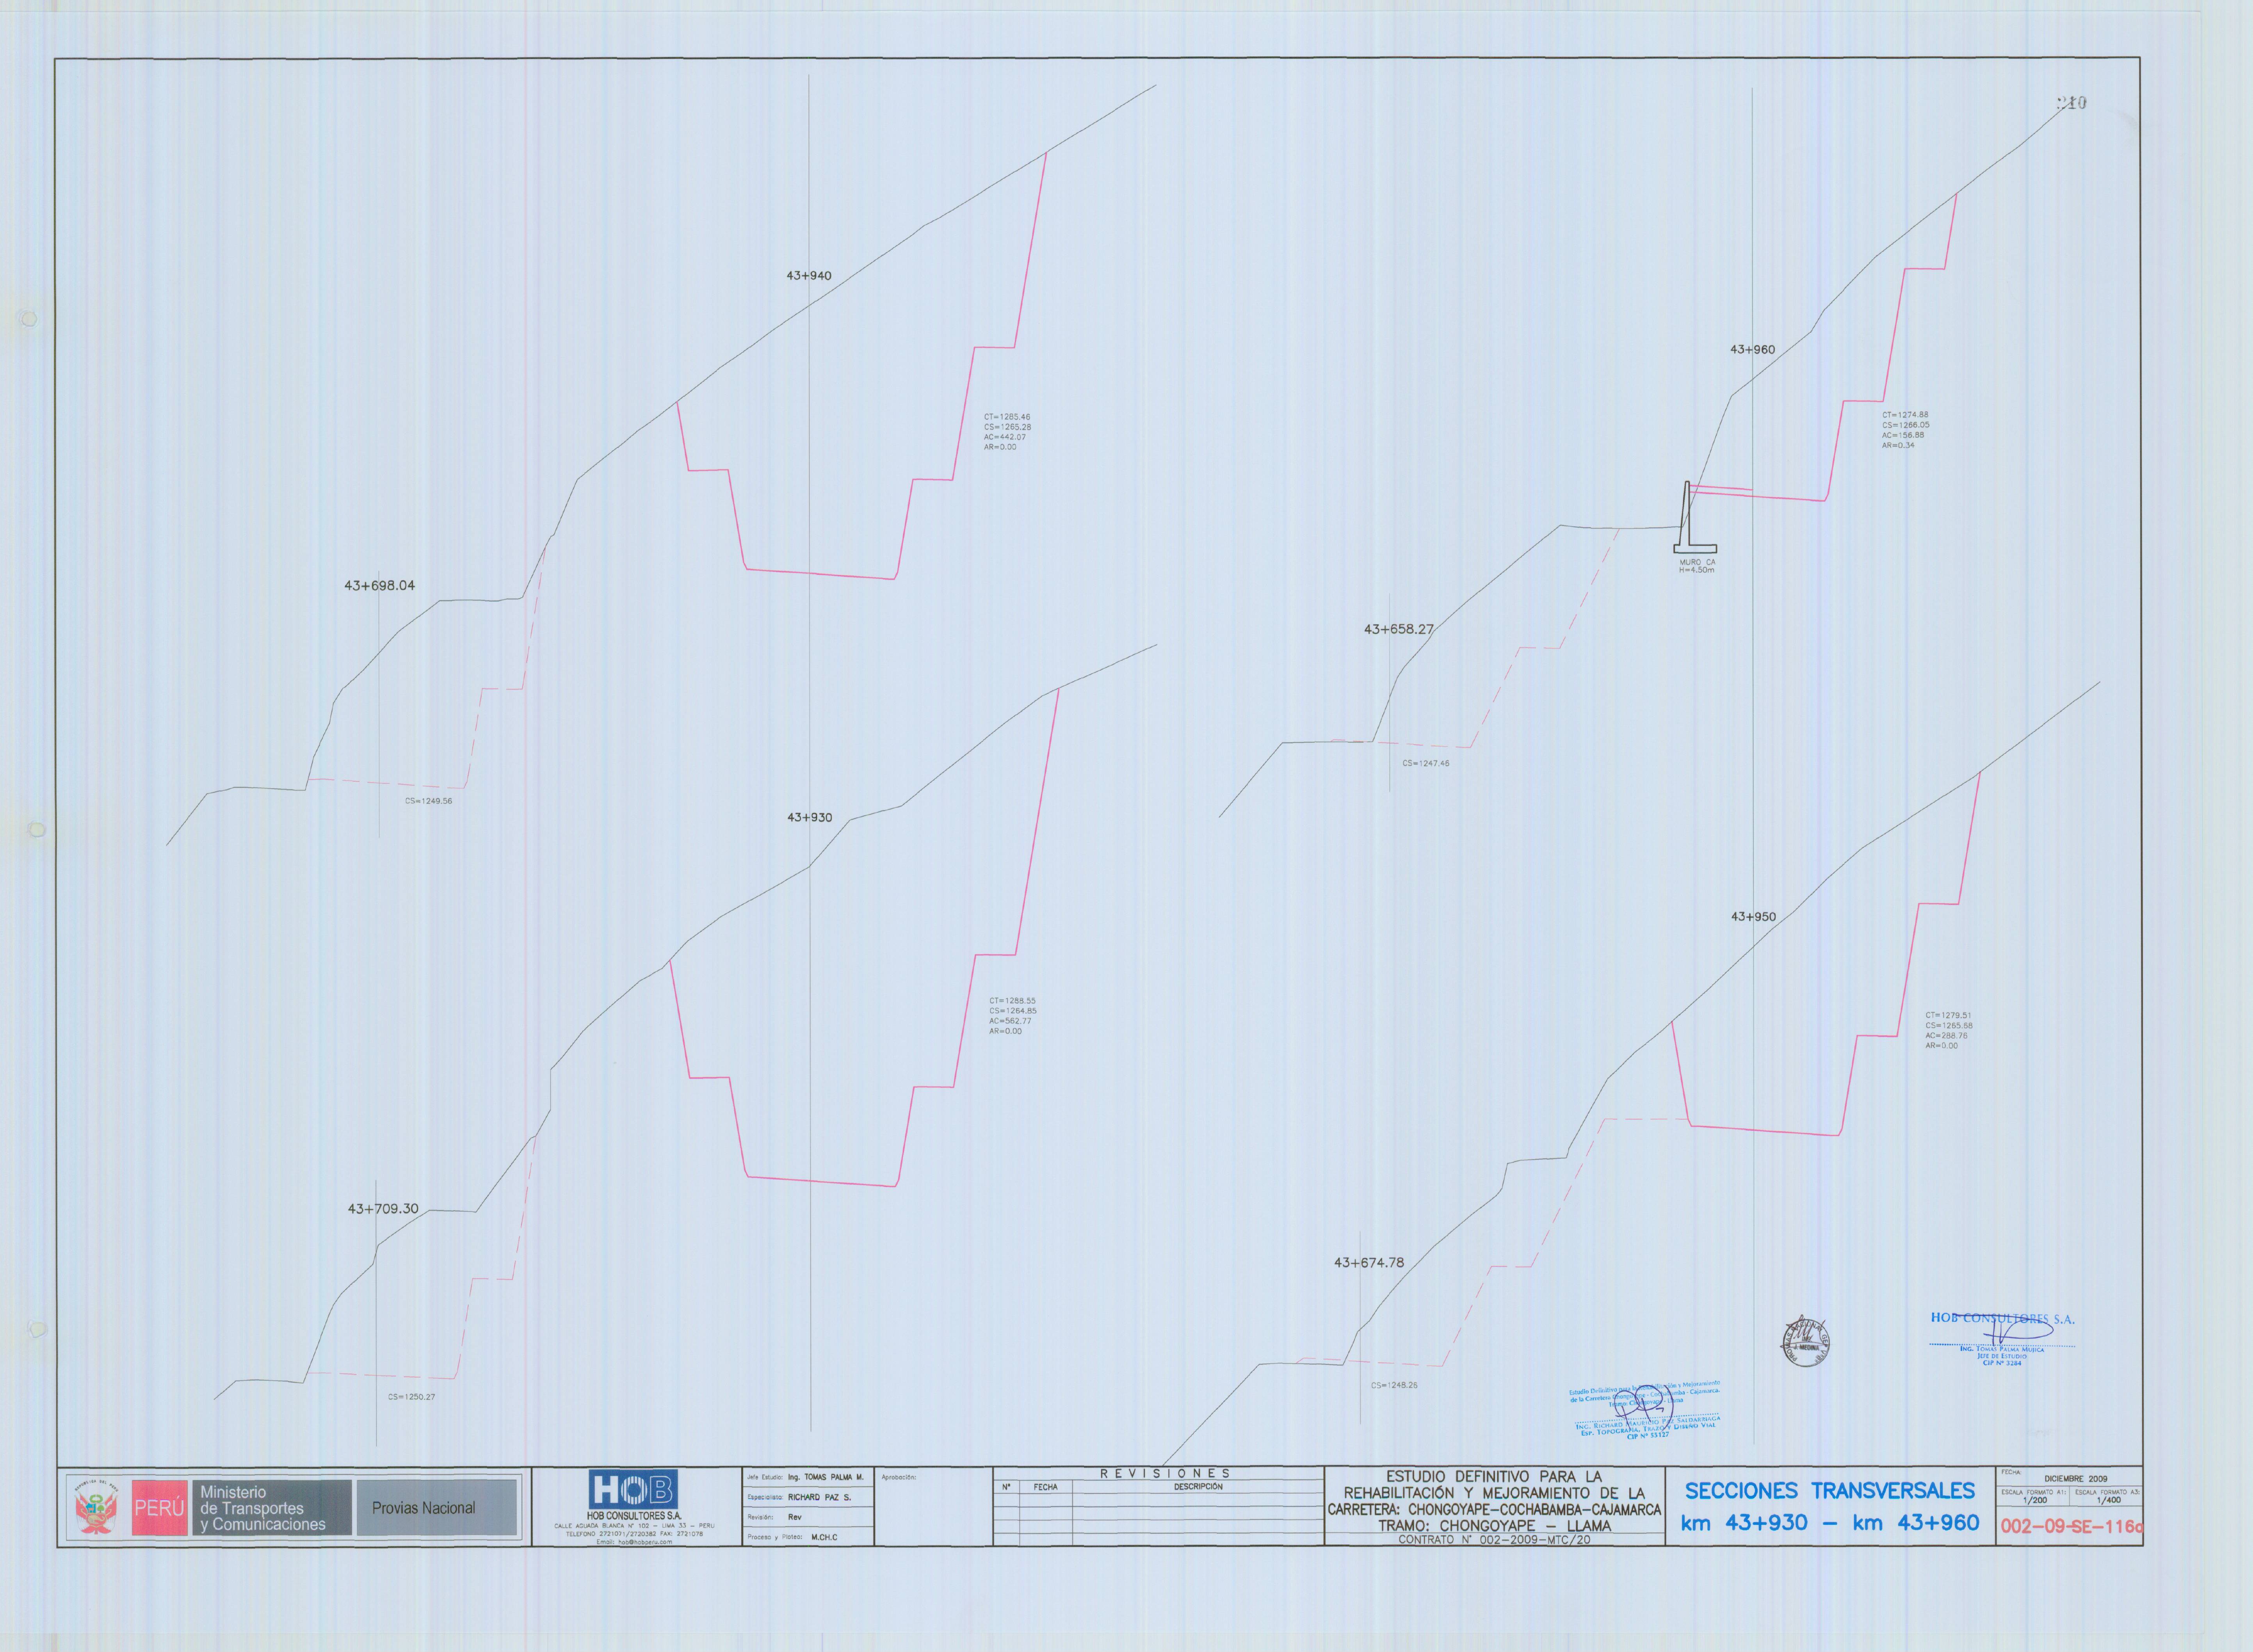Select the CT=1288.55 value
2253x1652 pixels.
pos(1013,1001)
